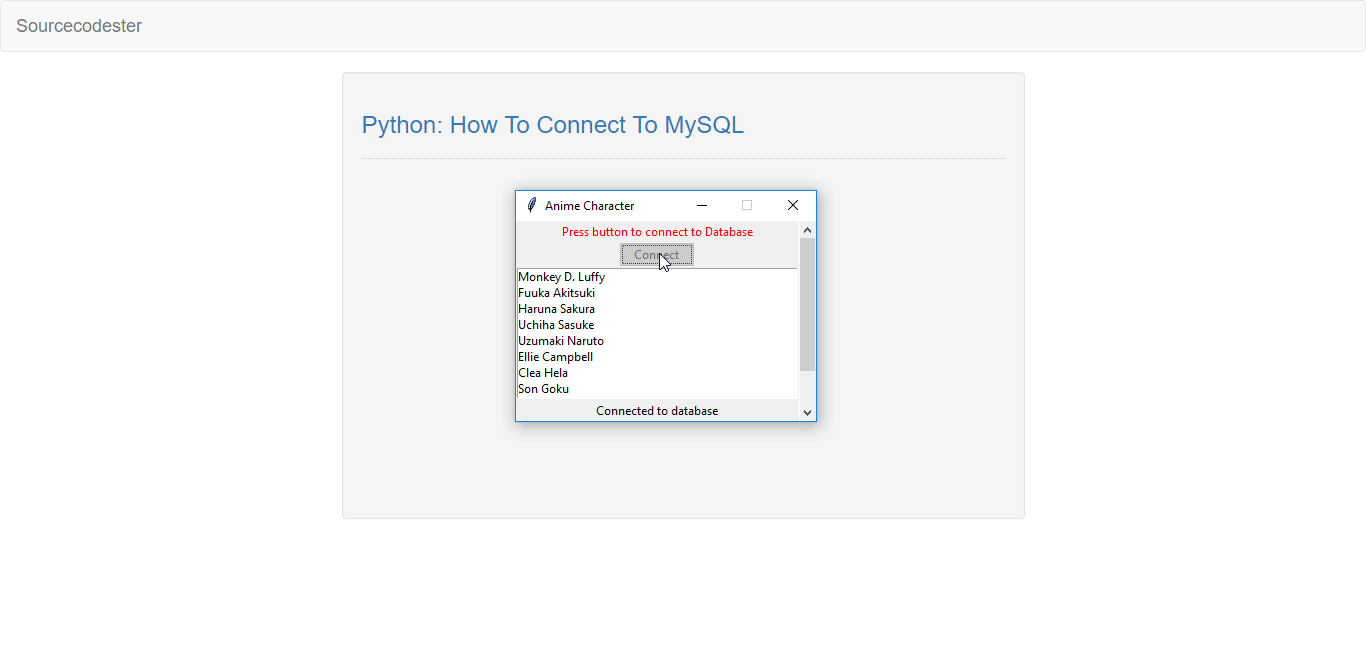Choose Haruna Sakura in the list

[556, 309]
